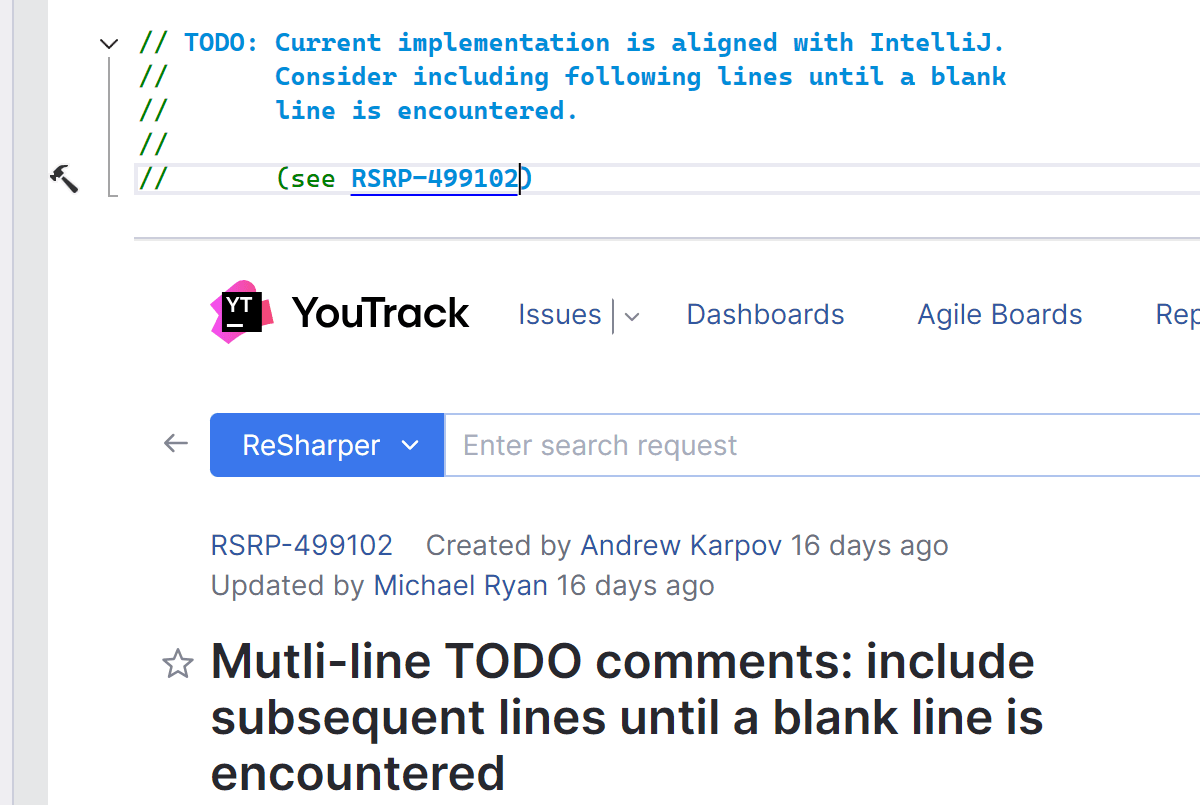This screenshot has height=805, width=1200.
Task: Open the RSRP-499102 link in the code comment
Action: (x=435, y=179)
